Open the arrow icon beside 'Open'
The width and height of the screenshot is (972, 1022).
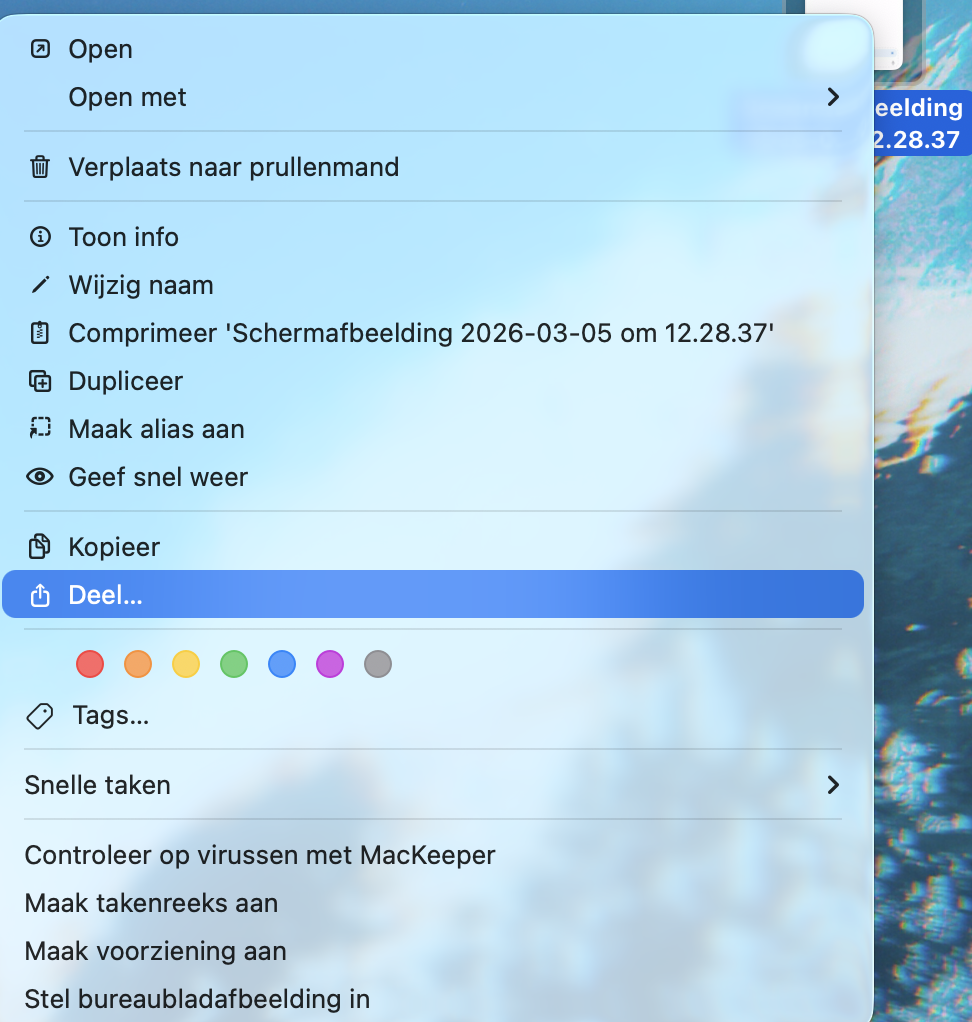[40, 48]
